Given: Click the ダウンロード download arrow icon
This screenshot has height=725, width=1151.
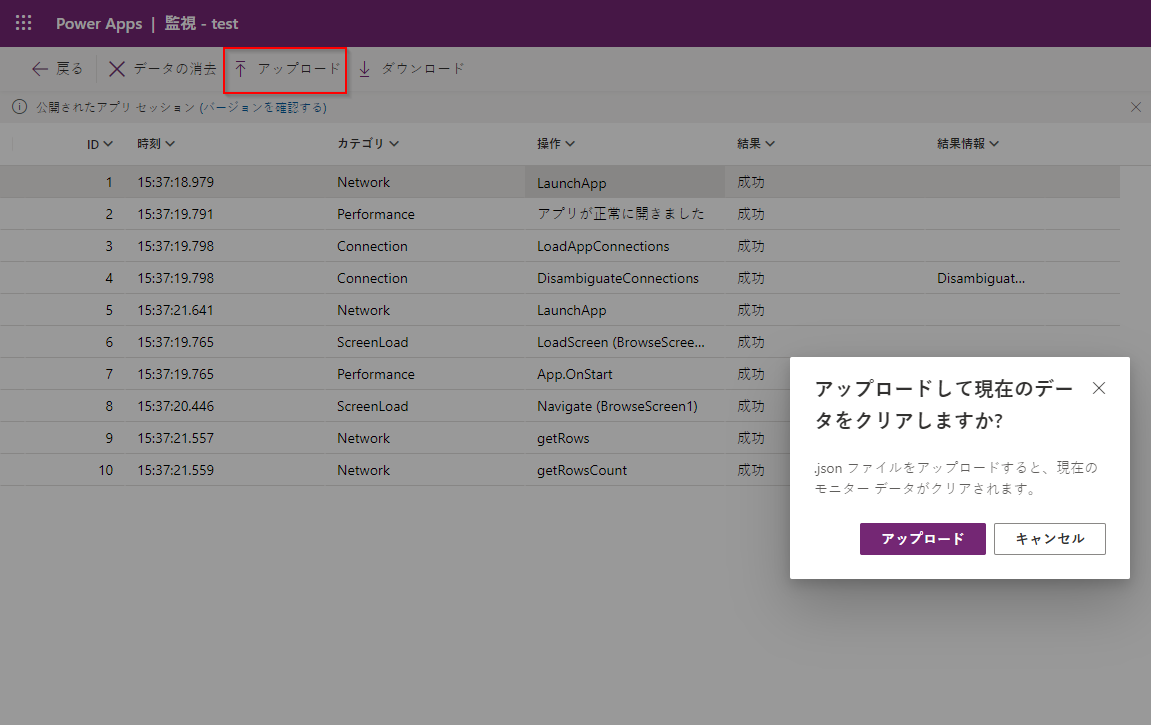Looking at the screenshot, I should 364,69.
